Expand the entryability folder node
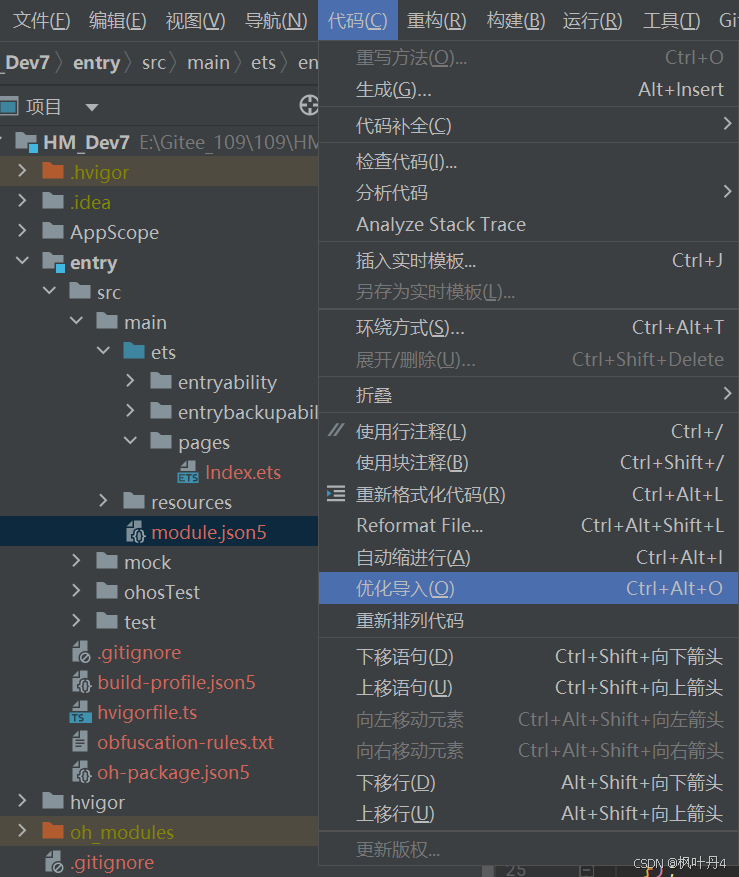This screenshot has width=739, height=877. point(130,381)
